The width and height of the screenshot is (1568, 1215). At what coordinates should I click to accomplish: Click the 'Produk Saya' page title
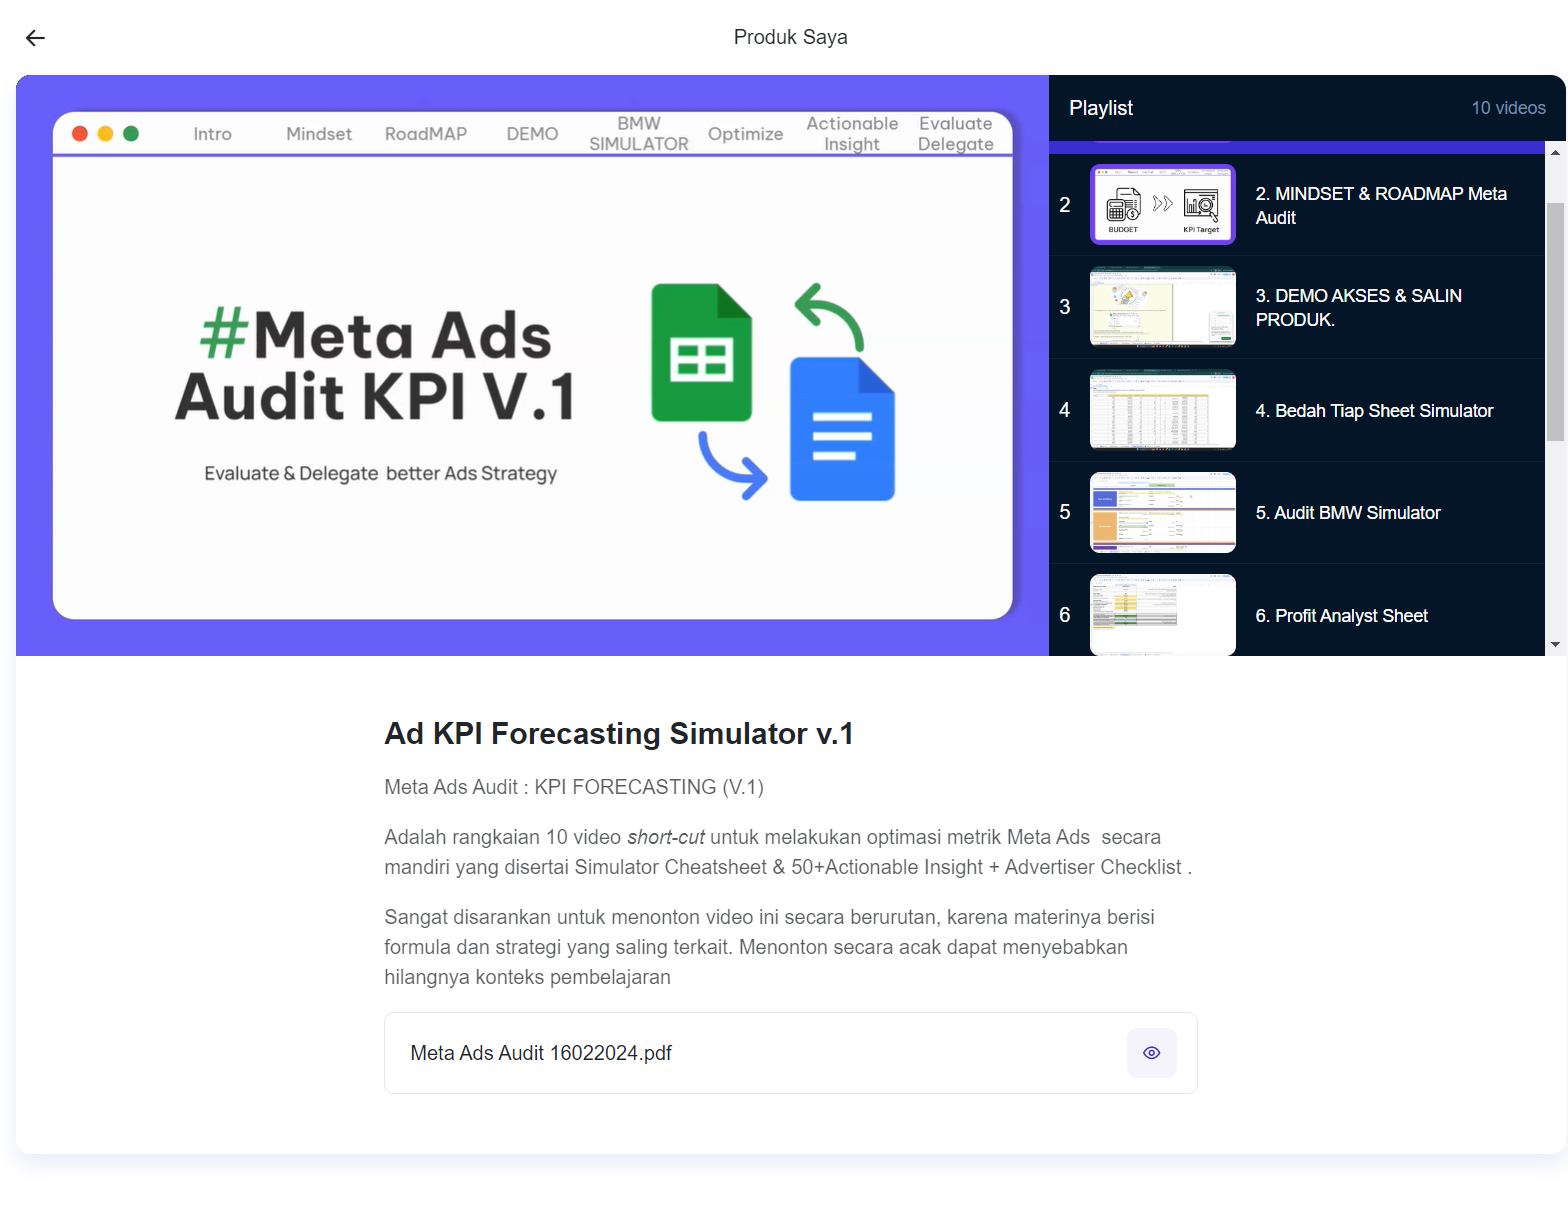tap(790, 37)
